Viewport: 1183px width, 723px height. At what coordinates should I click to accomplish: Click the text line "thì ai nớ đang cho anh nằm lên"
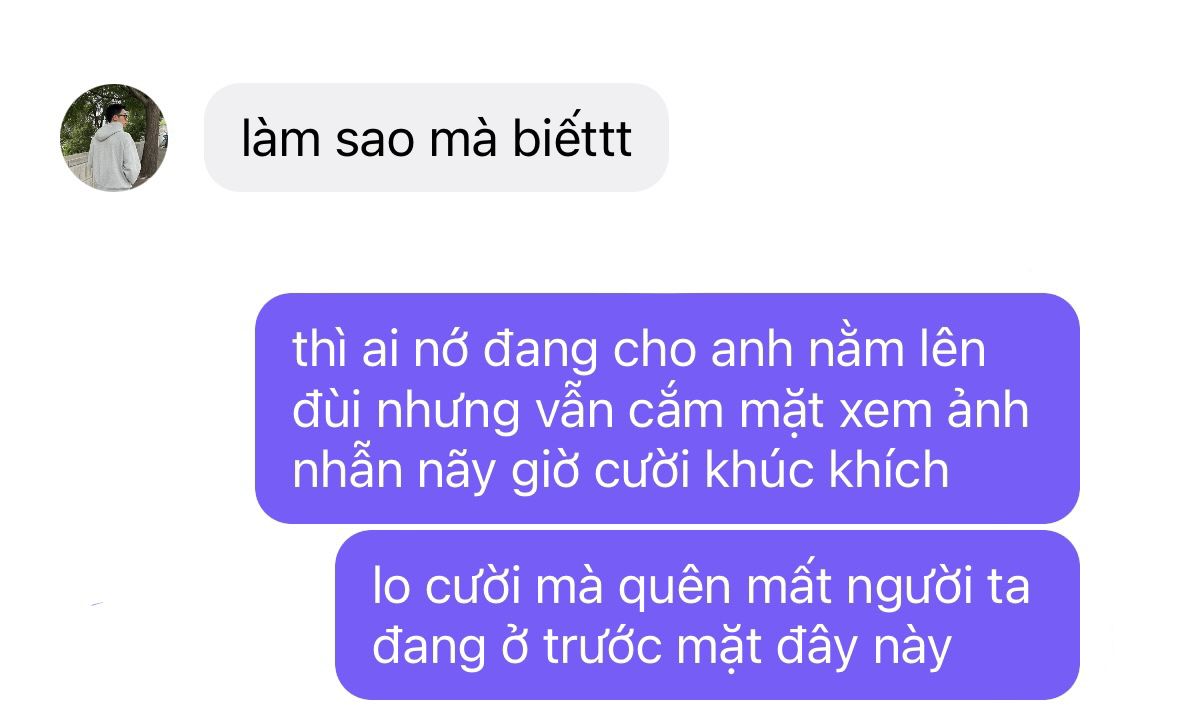coord(639,350)
